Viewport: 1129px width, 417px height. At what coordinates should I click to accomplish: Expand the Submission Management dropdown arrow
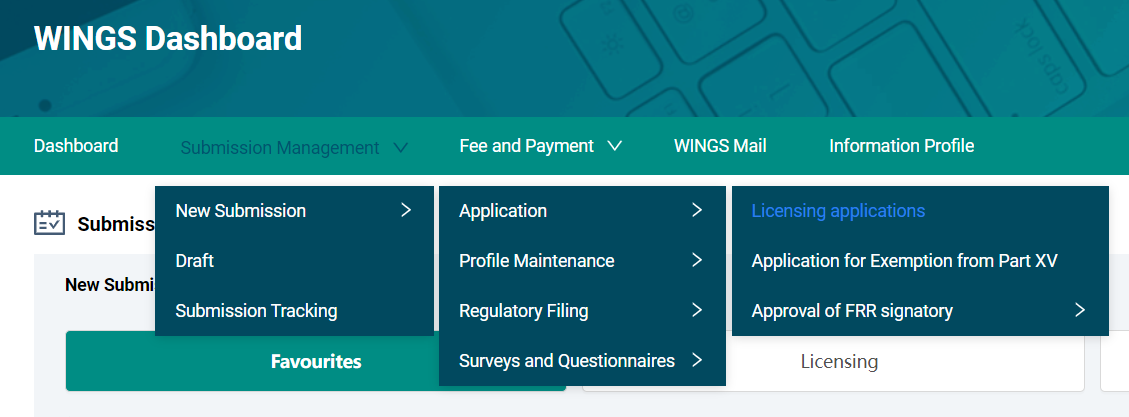(401, 148)
